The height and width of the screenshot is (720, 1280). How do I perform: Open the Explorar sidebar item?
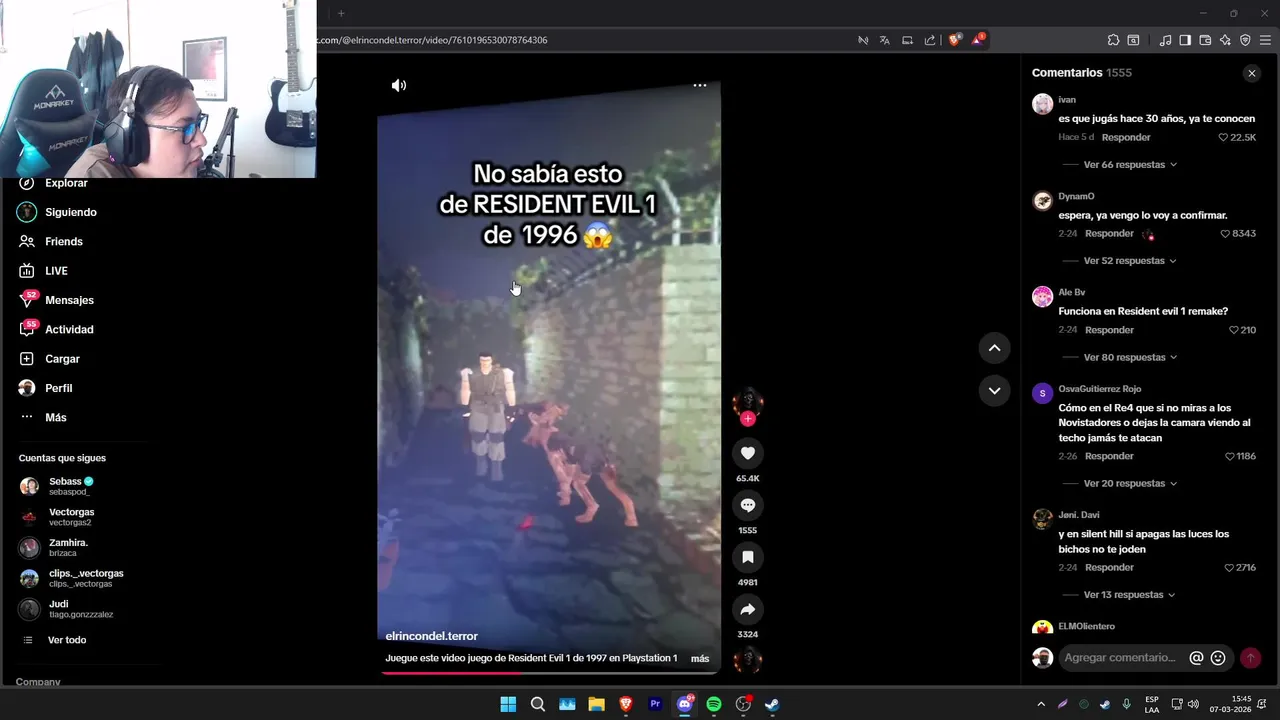click(66, 183)
